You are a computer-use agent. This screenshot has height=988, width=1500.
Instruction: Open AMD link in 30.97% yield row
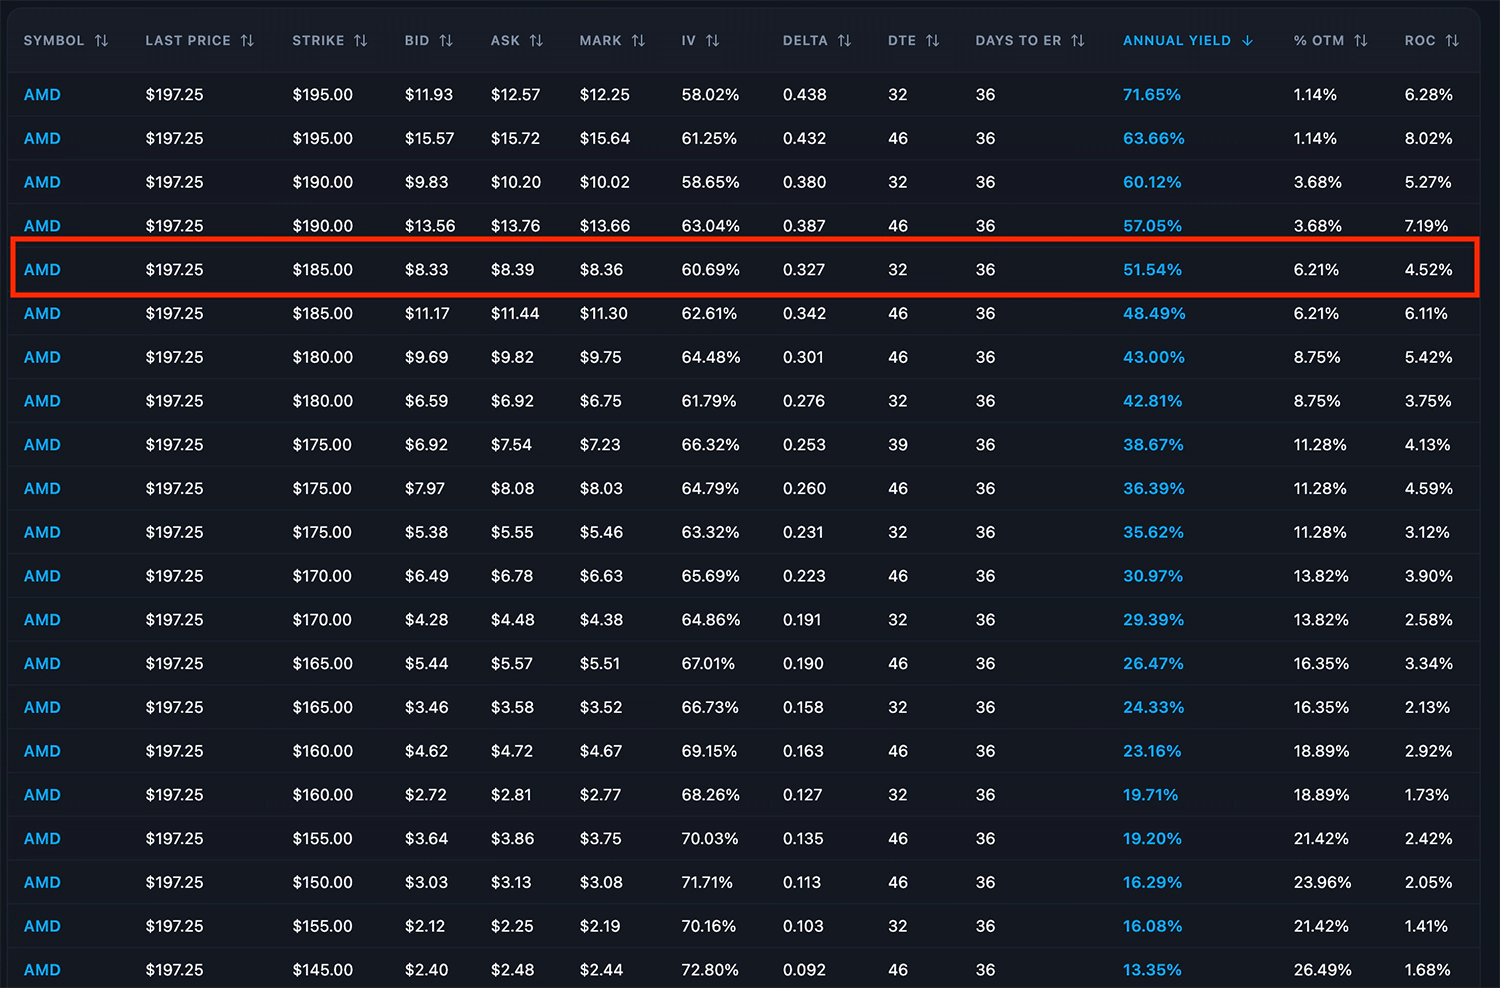pyautogui.click(x=42, y=576)
